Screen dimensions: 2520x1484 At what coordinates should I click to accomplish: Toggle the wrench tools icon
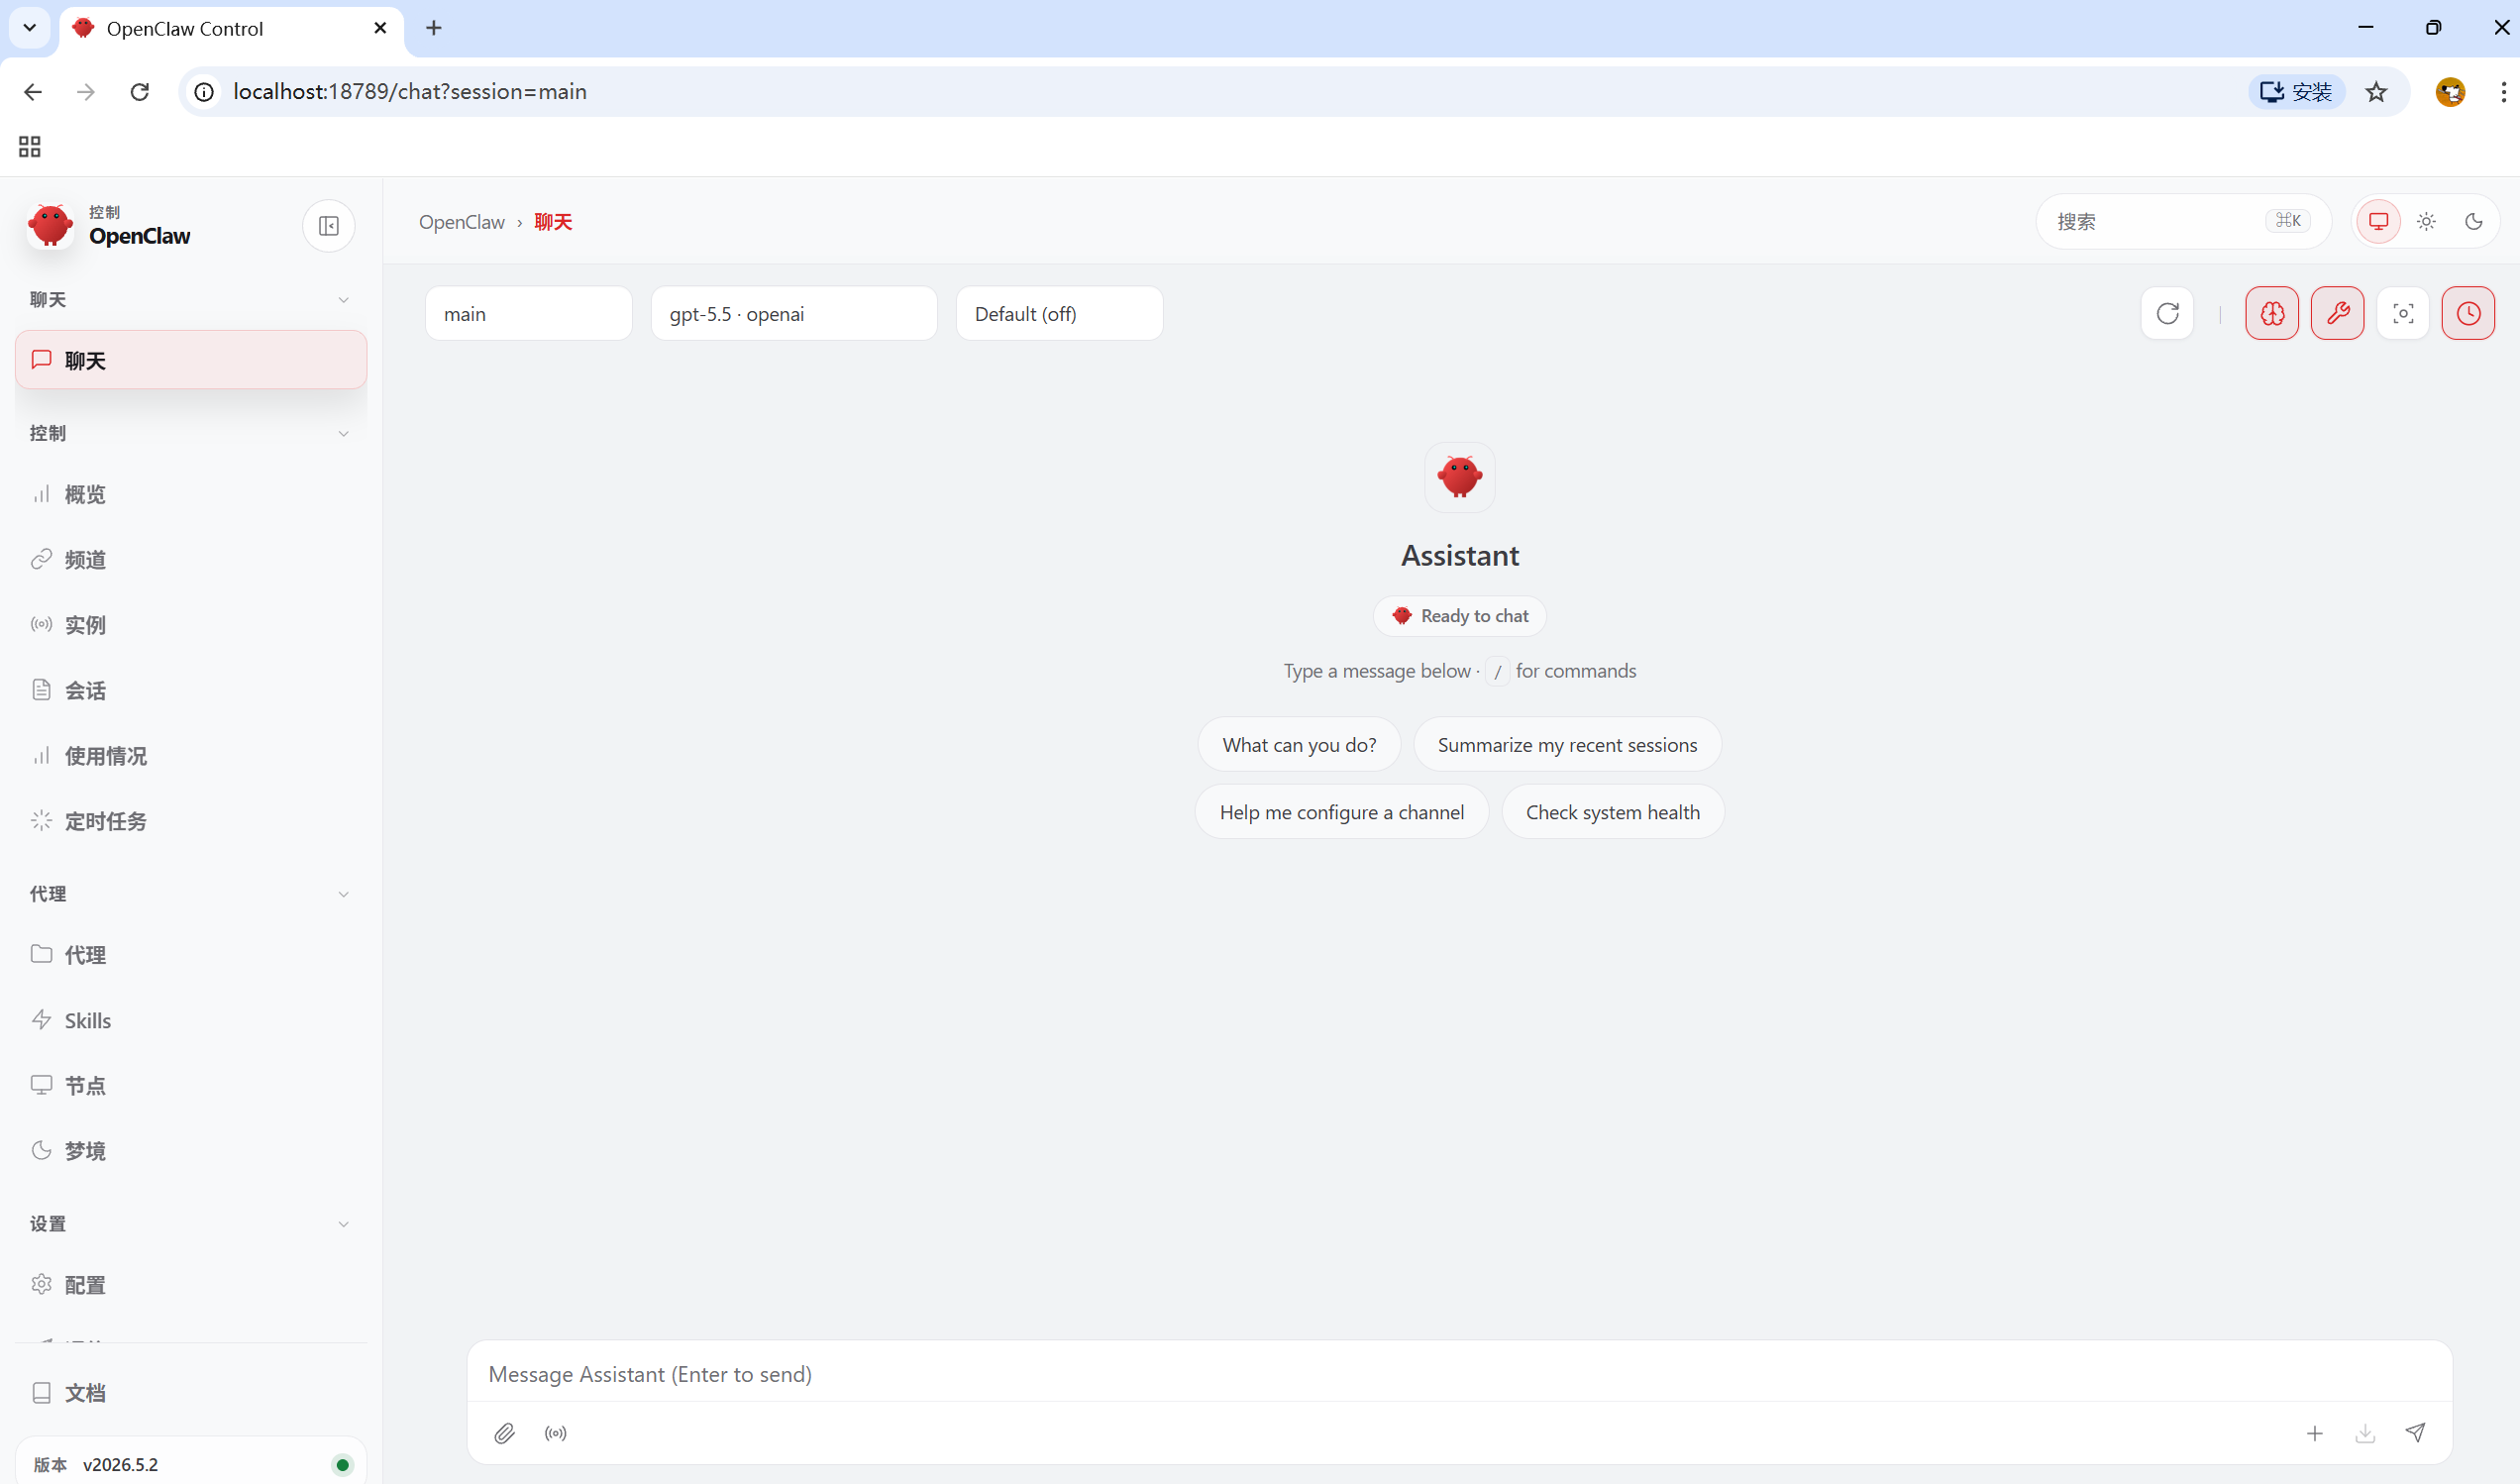[2337, 314]
